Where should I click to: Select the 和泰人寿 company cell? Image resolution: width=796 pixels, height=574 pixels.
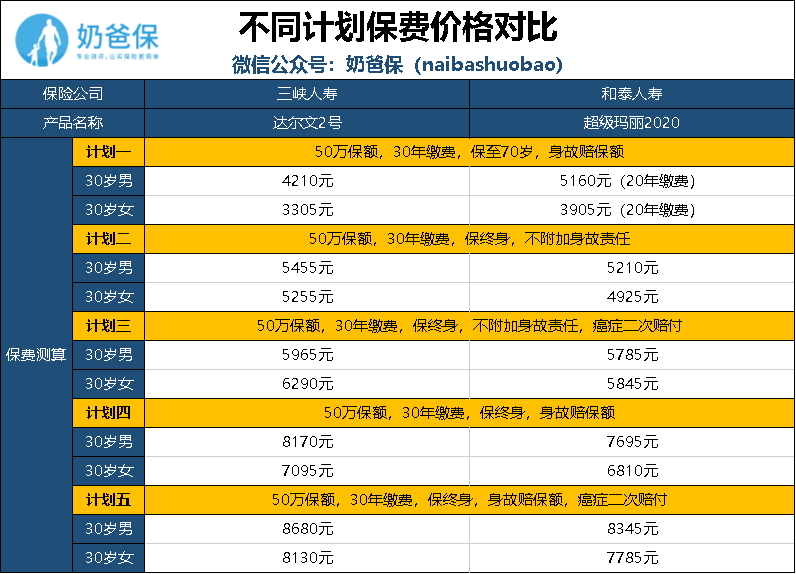(632, 94)
